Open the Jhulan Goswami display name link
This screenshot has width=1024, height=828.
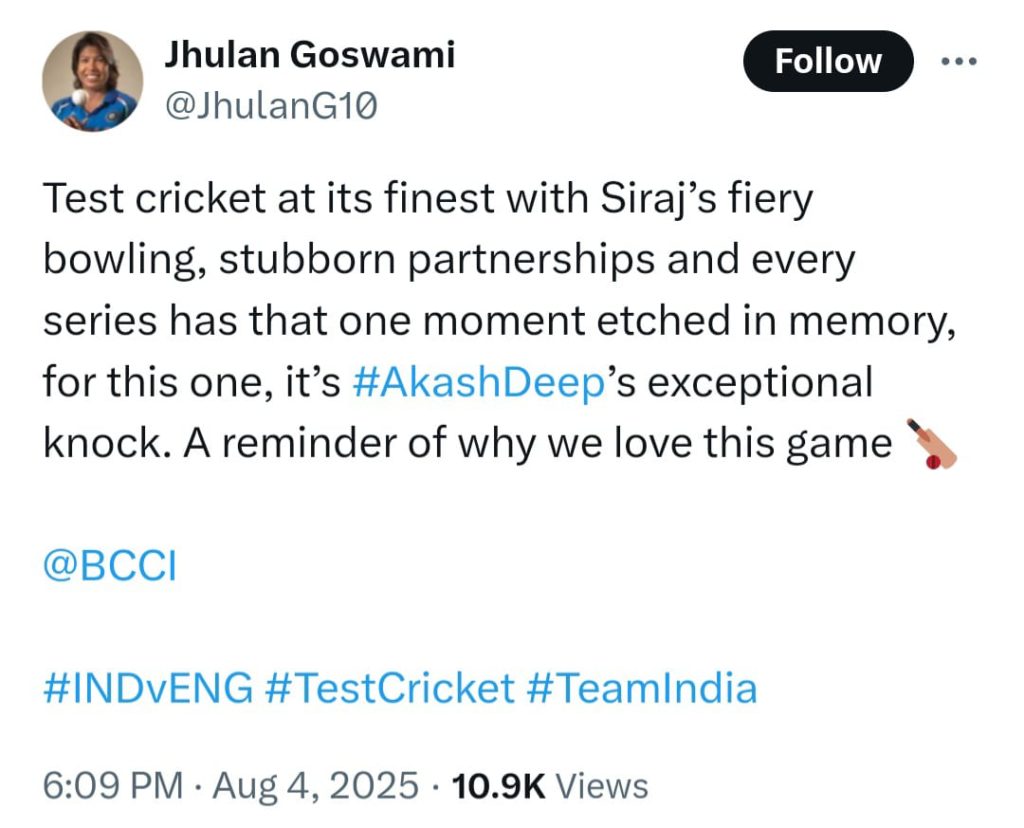[309, 55]
